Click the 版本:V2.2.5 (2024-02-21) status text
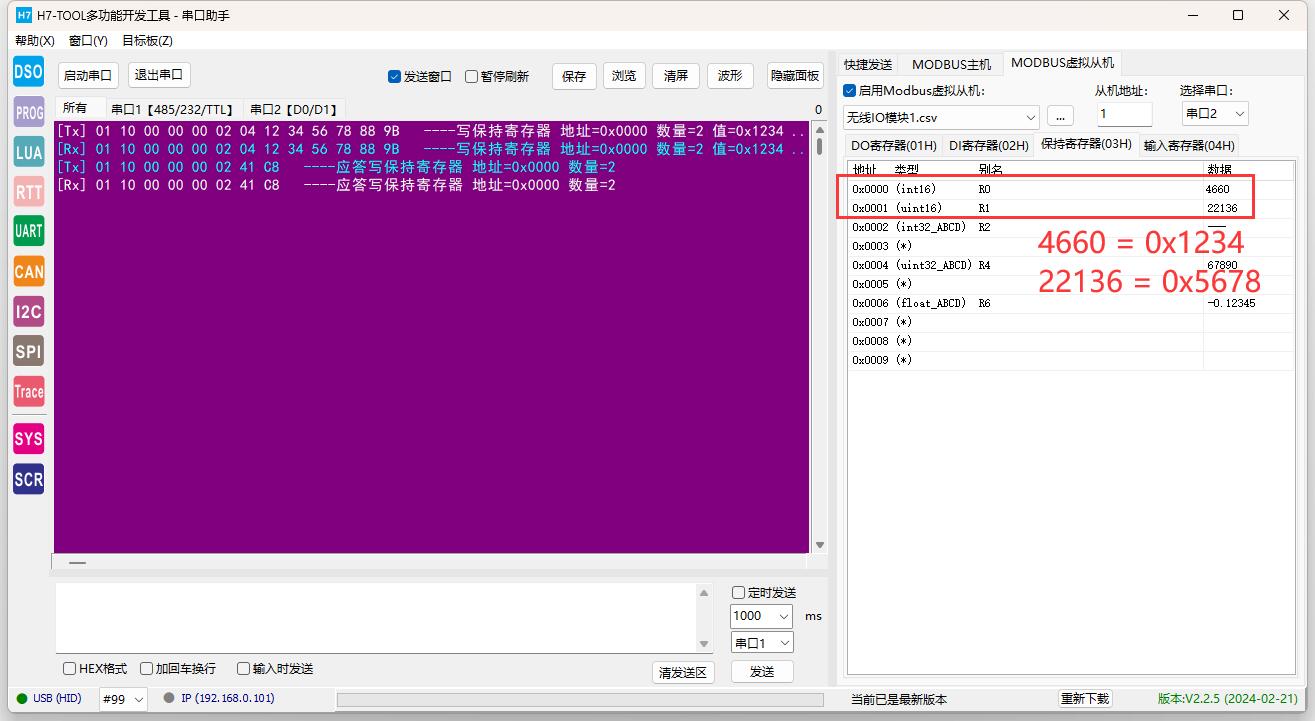 1227,699
